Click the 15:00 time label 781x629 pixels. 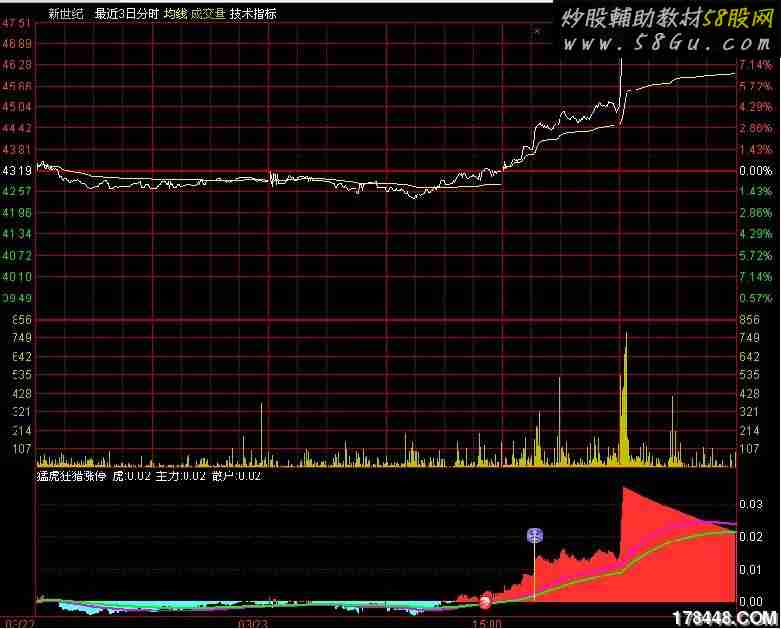click(487, 624)
